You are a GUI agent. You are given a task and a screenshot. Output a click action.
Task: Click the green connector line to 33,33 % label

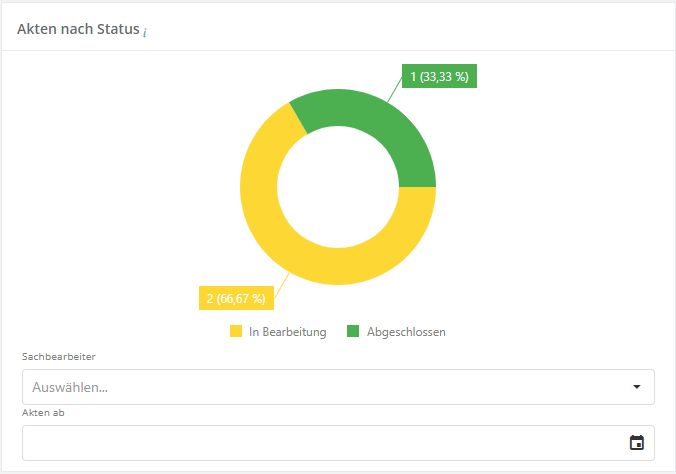point(394,94)
